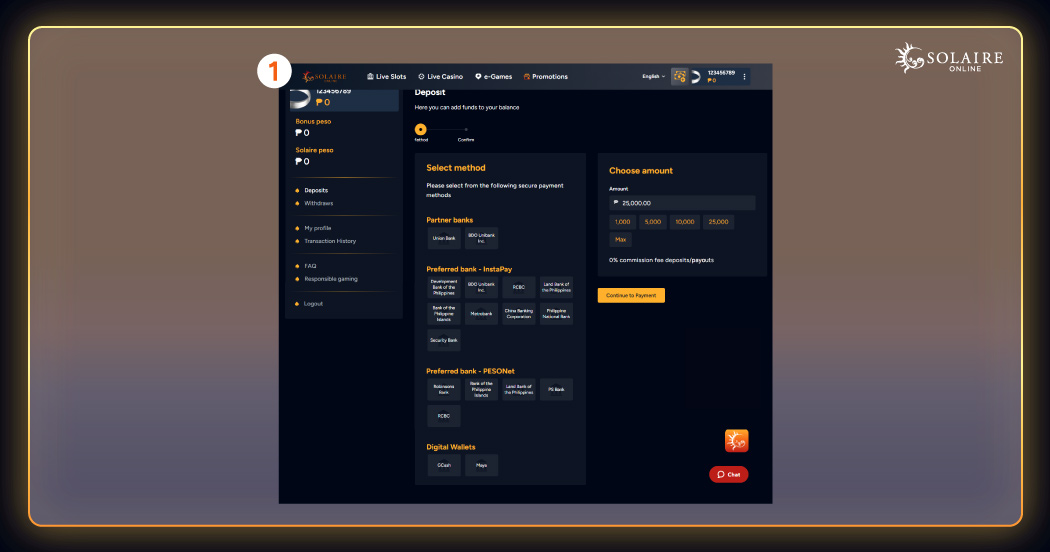This screenshot has height=552, width=1050.
Task: Open Responsible gaming
Action: (330, 279)
